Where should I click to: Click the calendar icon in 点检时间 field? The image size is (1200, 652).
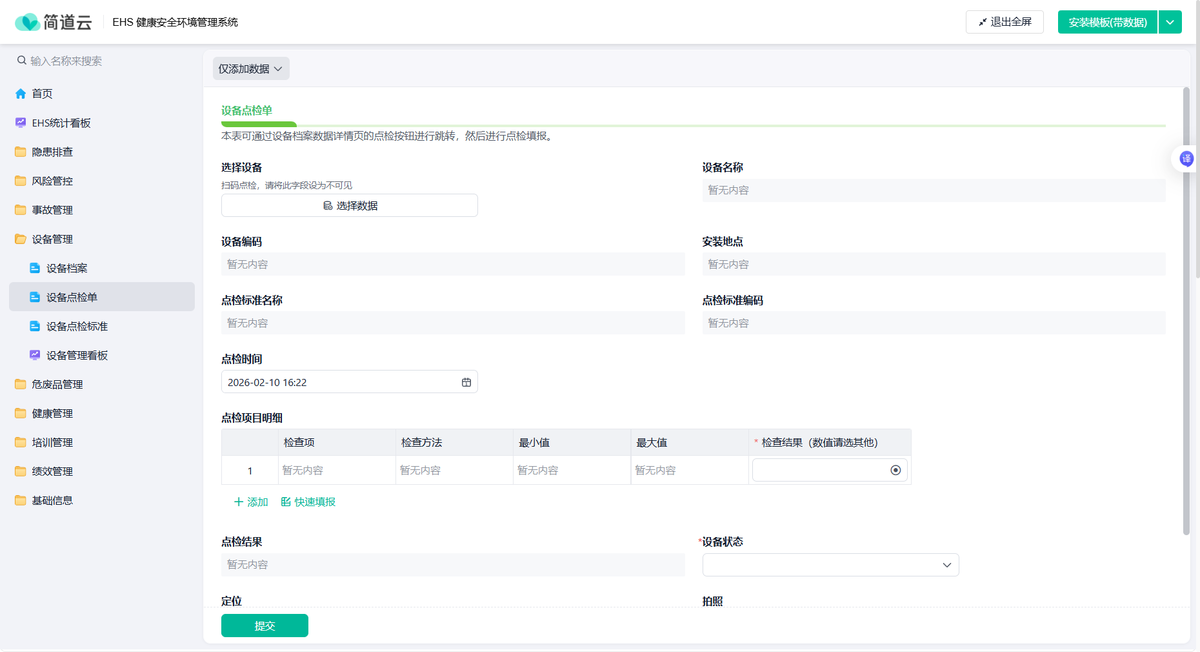[466, 382]
